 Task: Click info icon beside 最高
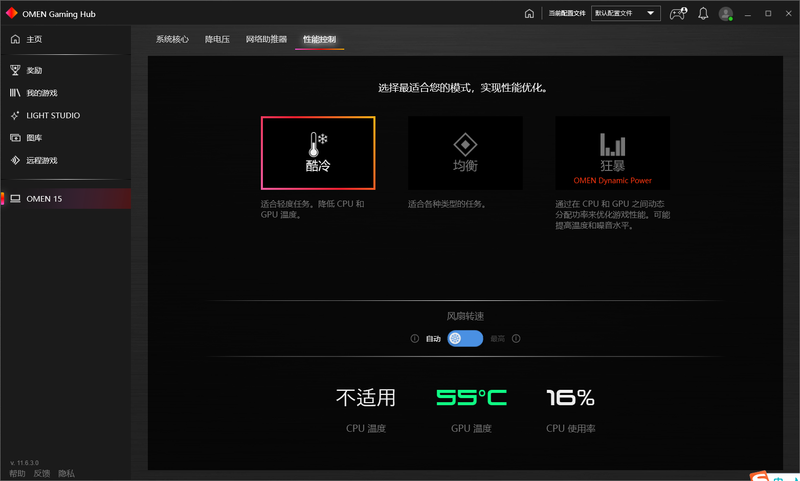516,339
